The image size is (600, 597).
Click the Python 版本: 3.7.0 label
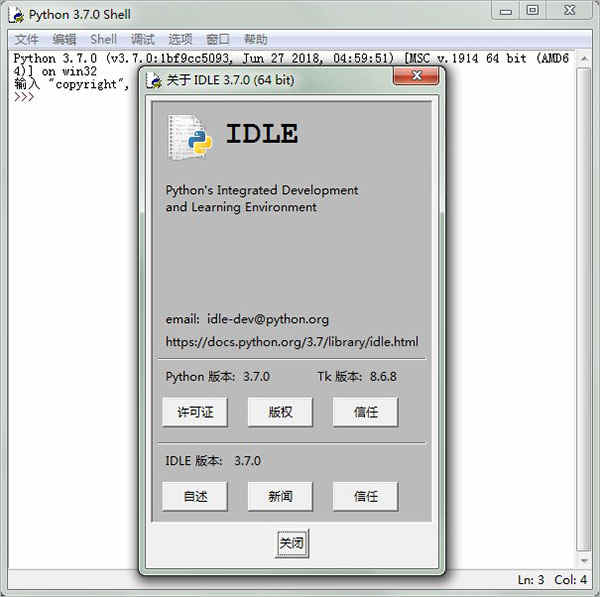coord(218,377)
